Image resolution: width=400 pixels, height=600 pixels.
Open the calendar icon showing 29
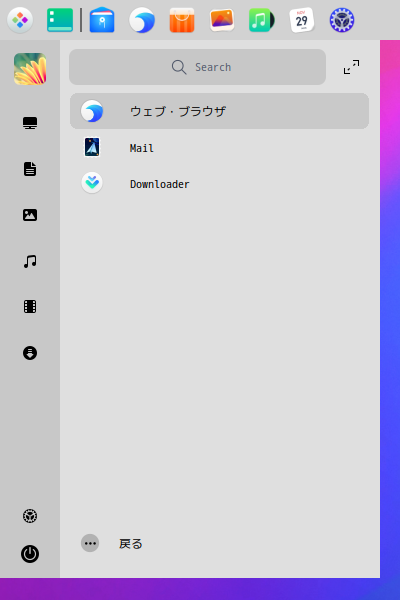tap(302, 20)
